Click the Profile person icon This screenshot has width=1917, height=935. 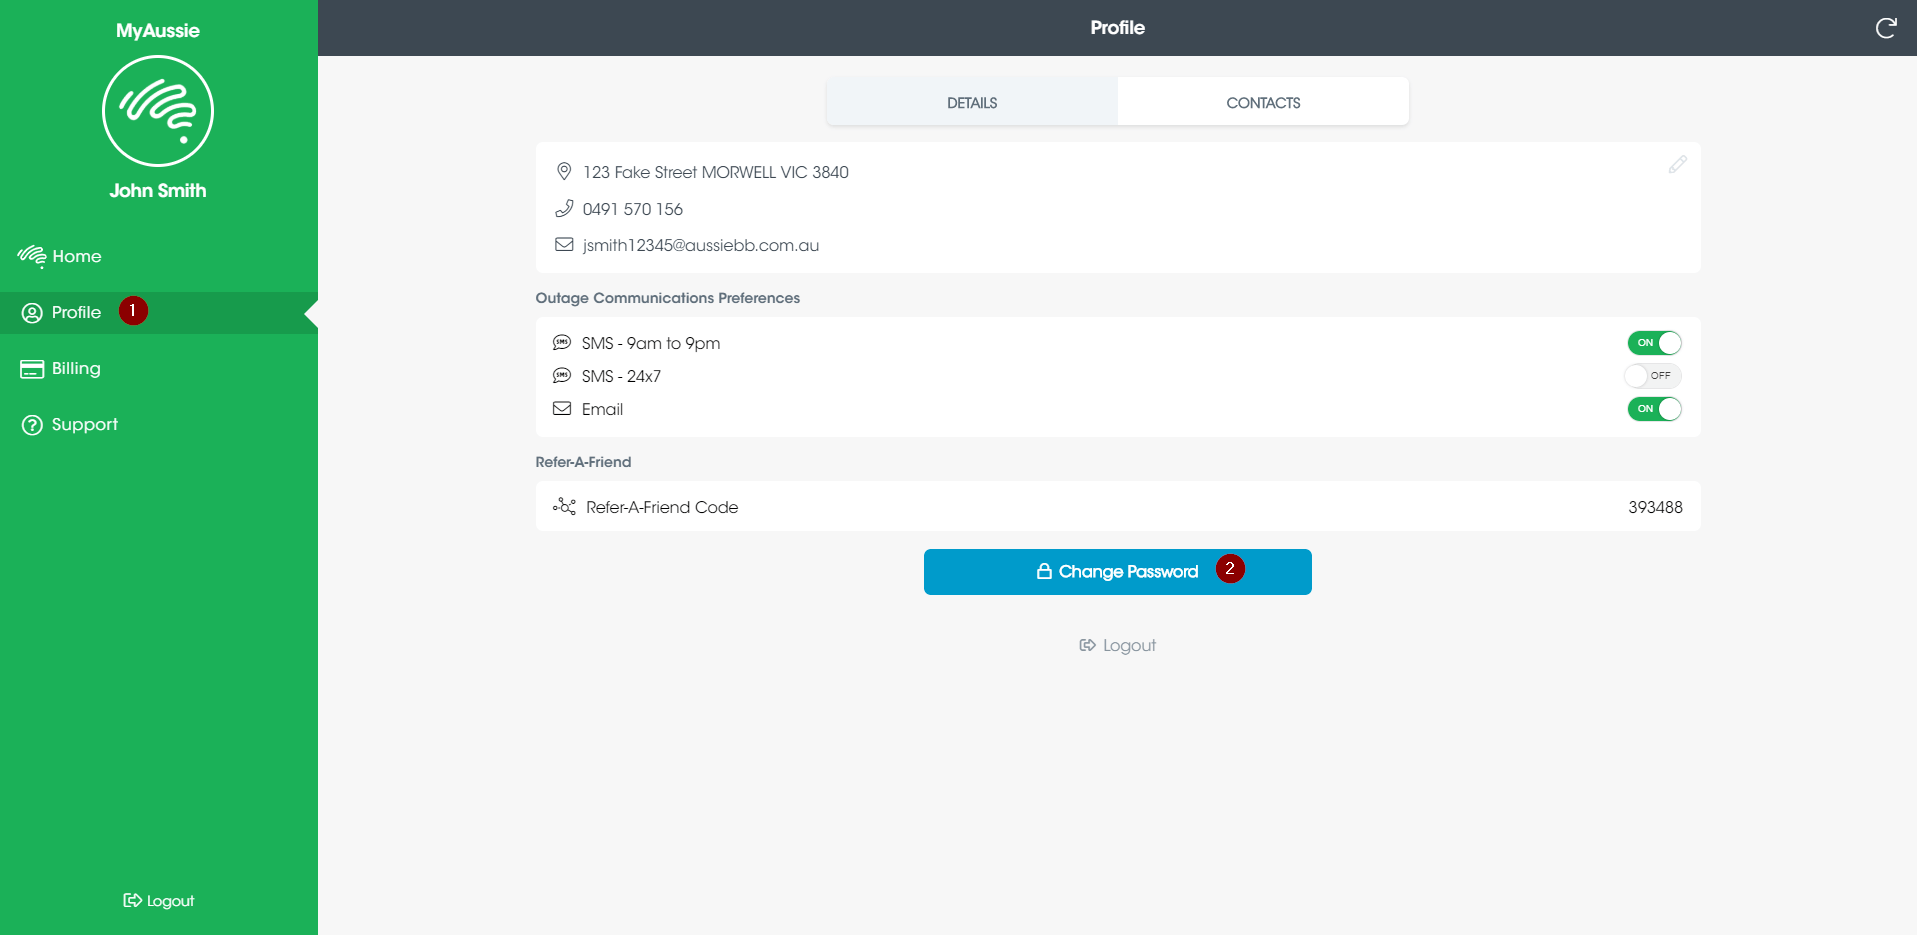[x=31, y=312]
